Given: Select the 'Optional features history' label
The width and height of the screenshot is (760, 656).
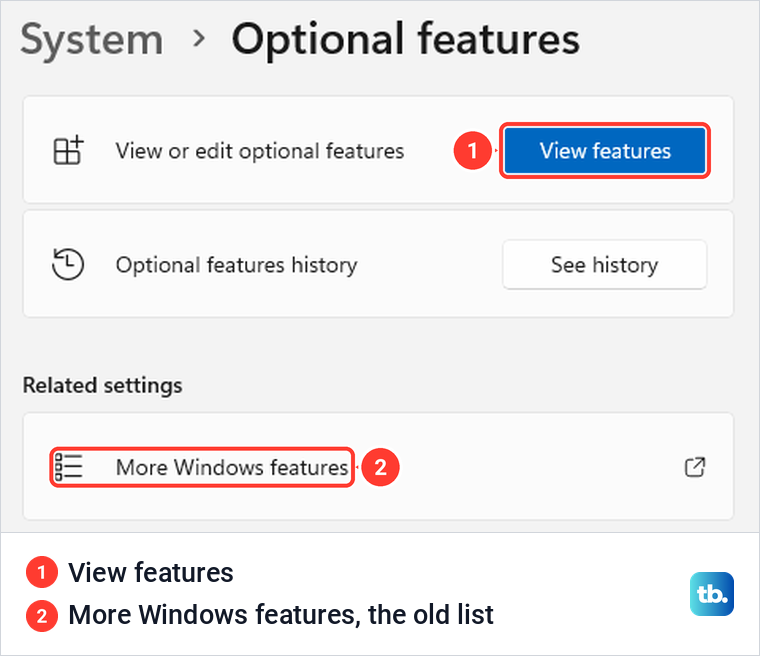Looking at the screenshot, I should [x=237, y=265].
